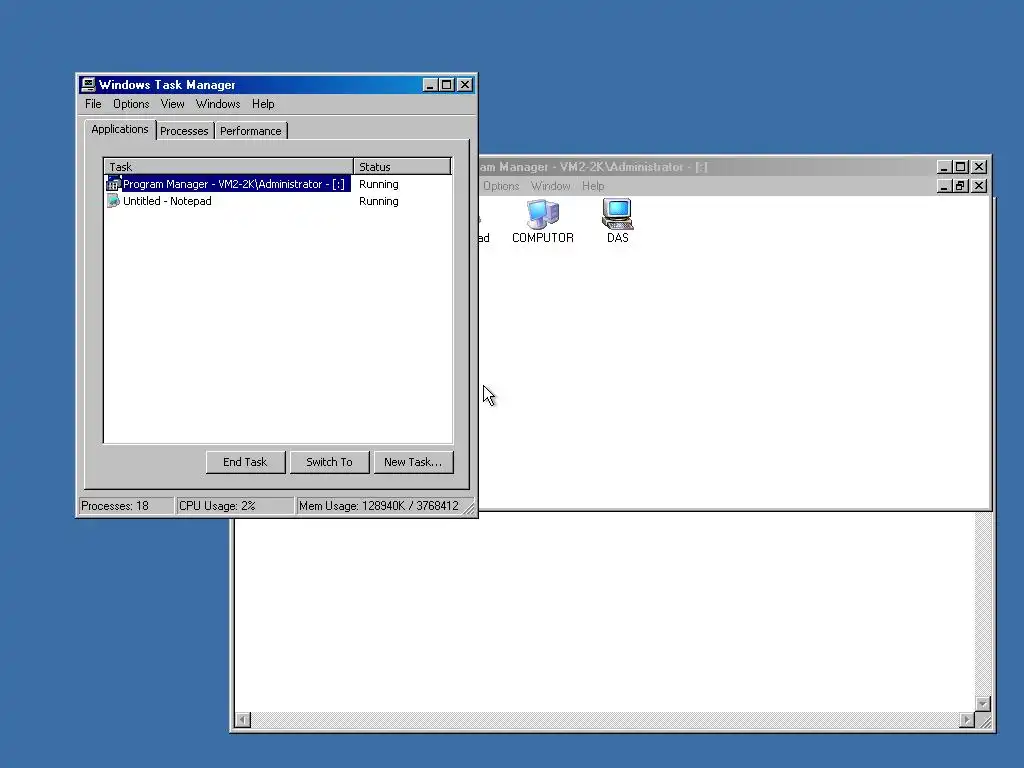Viewport: 1024px width, 768px height.
Task: Click Running status of Notepad task
Action: 379,201
